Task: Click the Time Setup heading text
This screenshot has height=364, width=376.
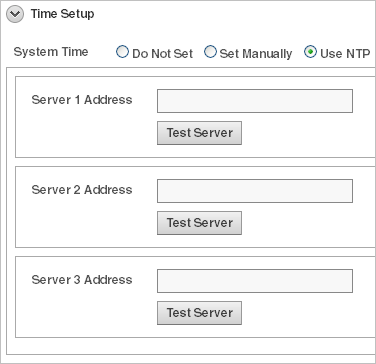Action: coord(62,14)
